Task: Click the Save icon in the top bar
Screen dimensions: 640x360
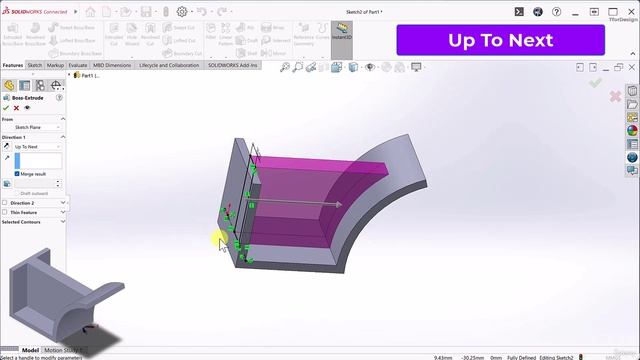Action: tap(146, 12)
